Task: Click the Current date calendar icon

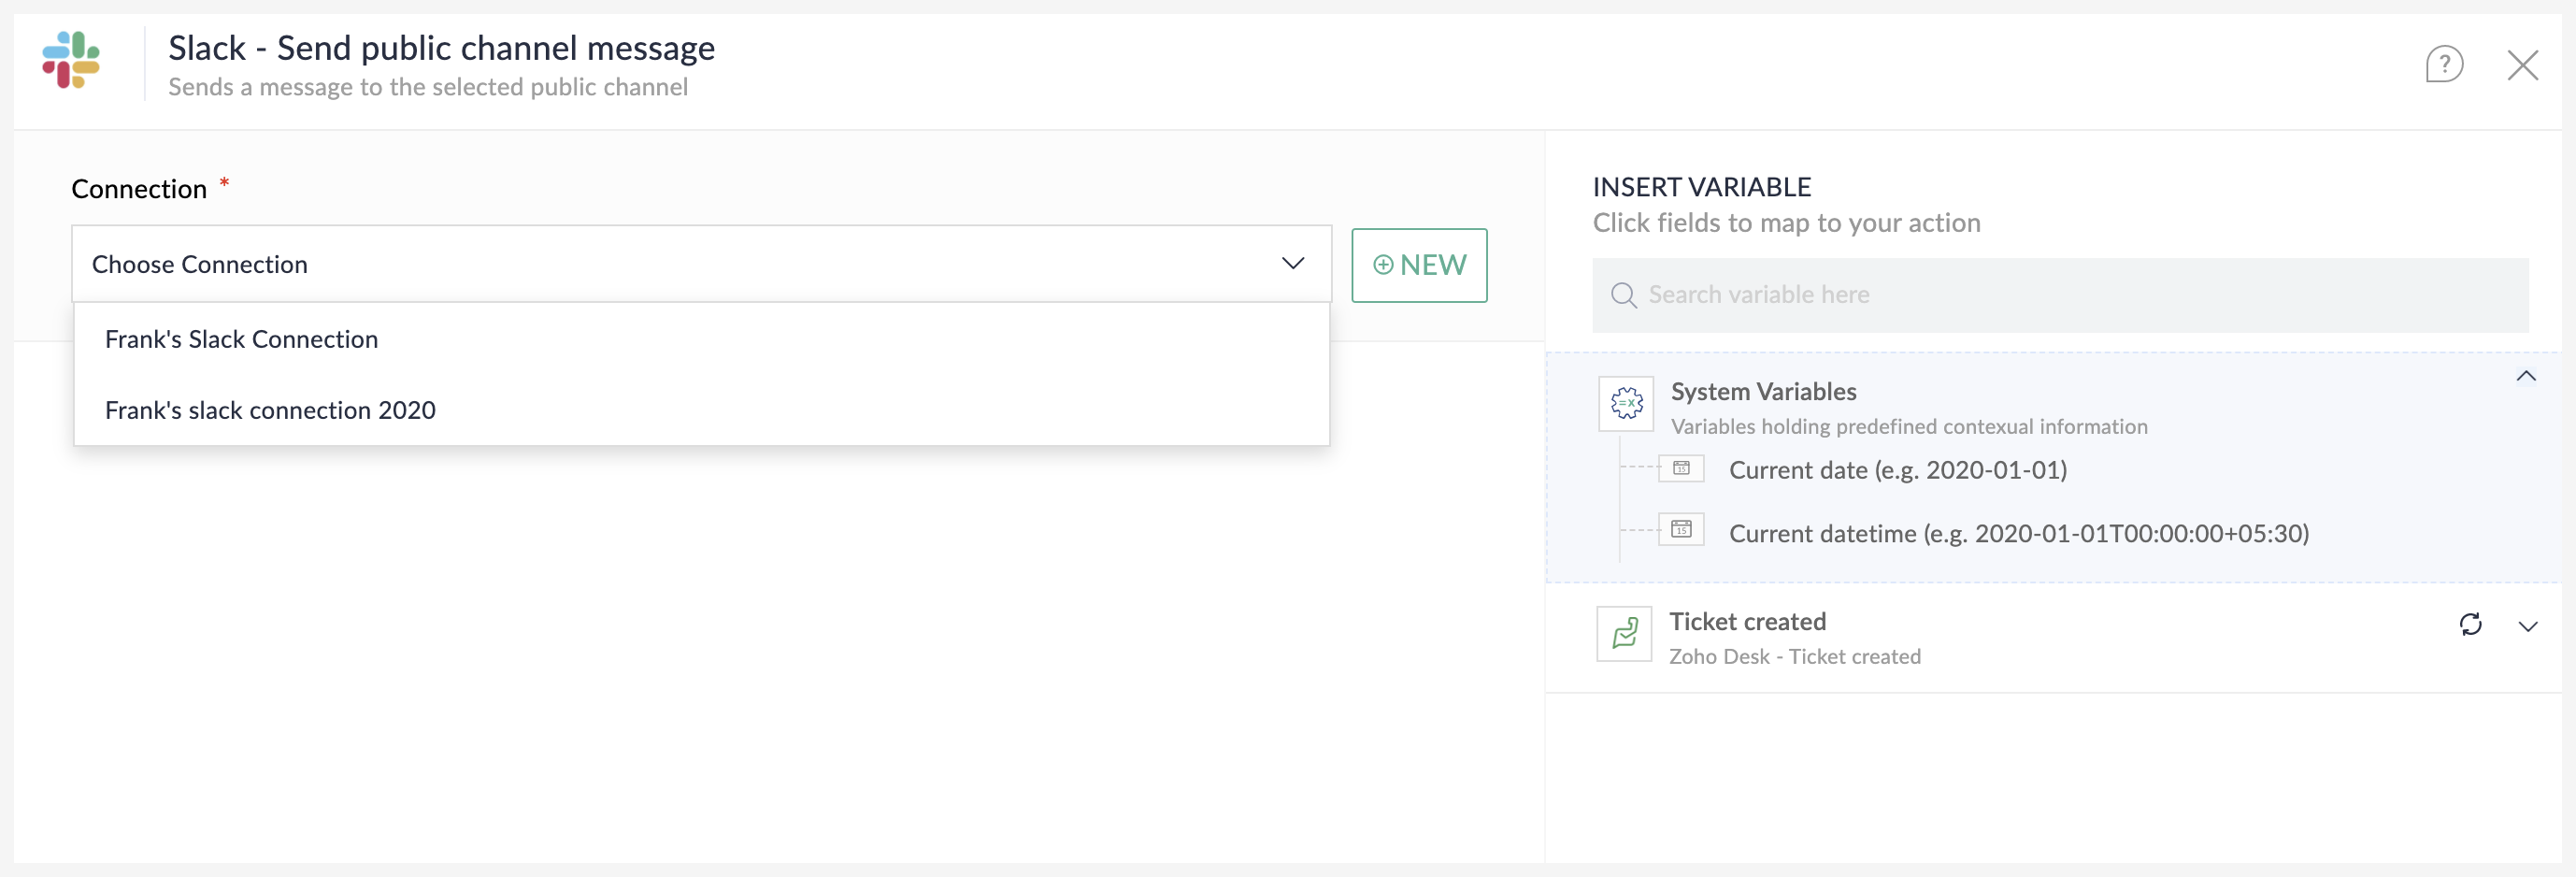Action: (x=1681, y=468)
